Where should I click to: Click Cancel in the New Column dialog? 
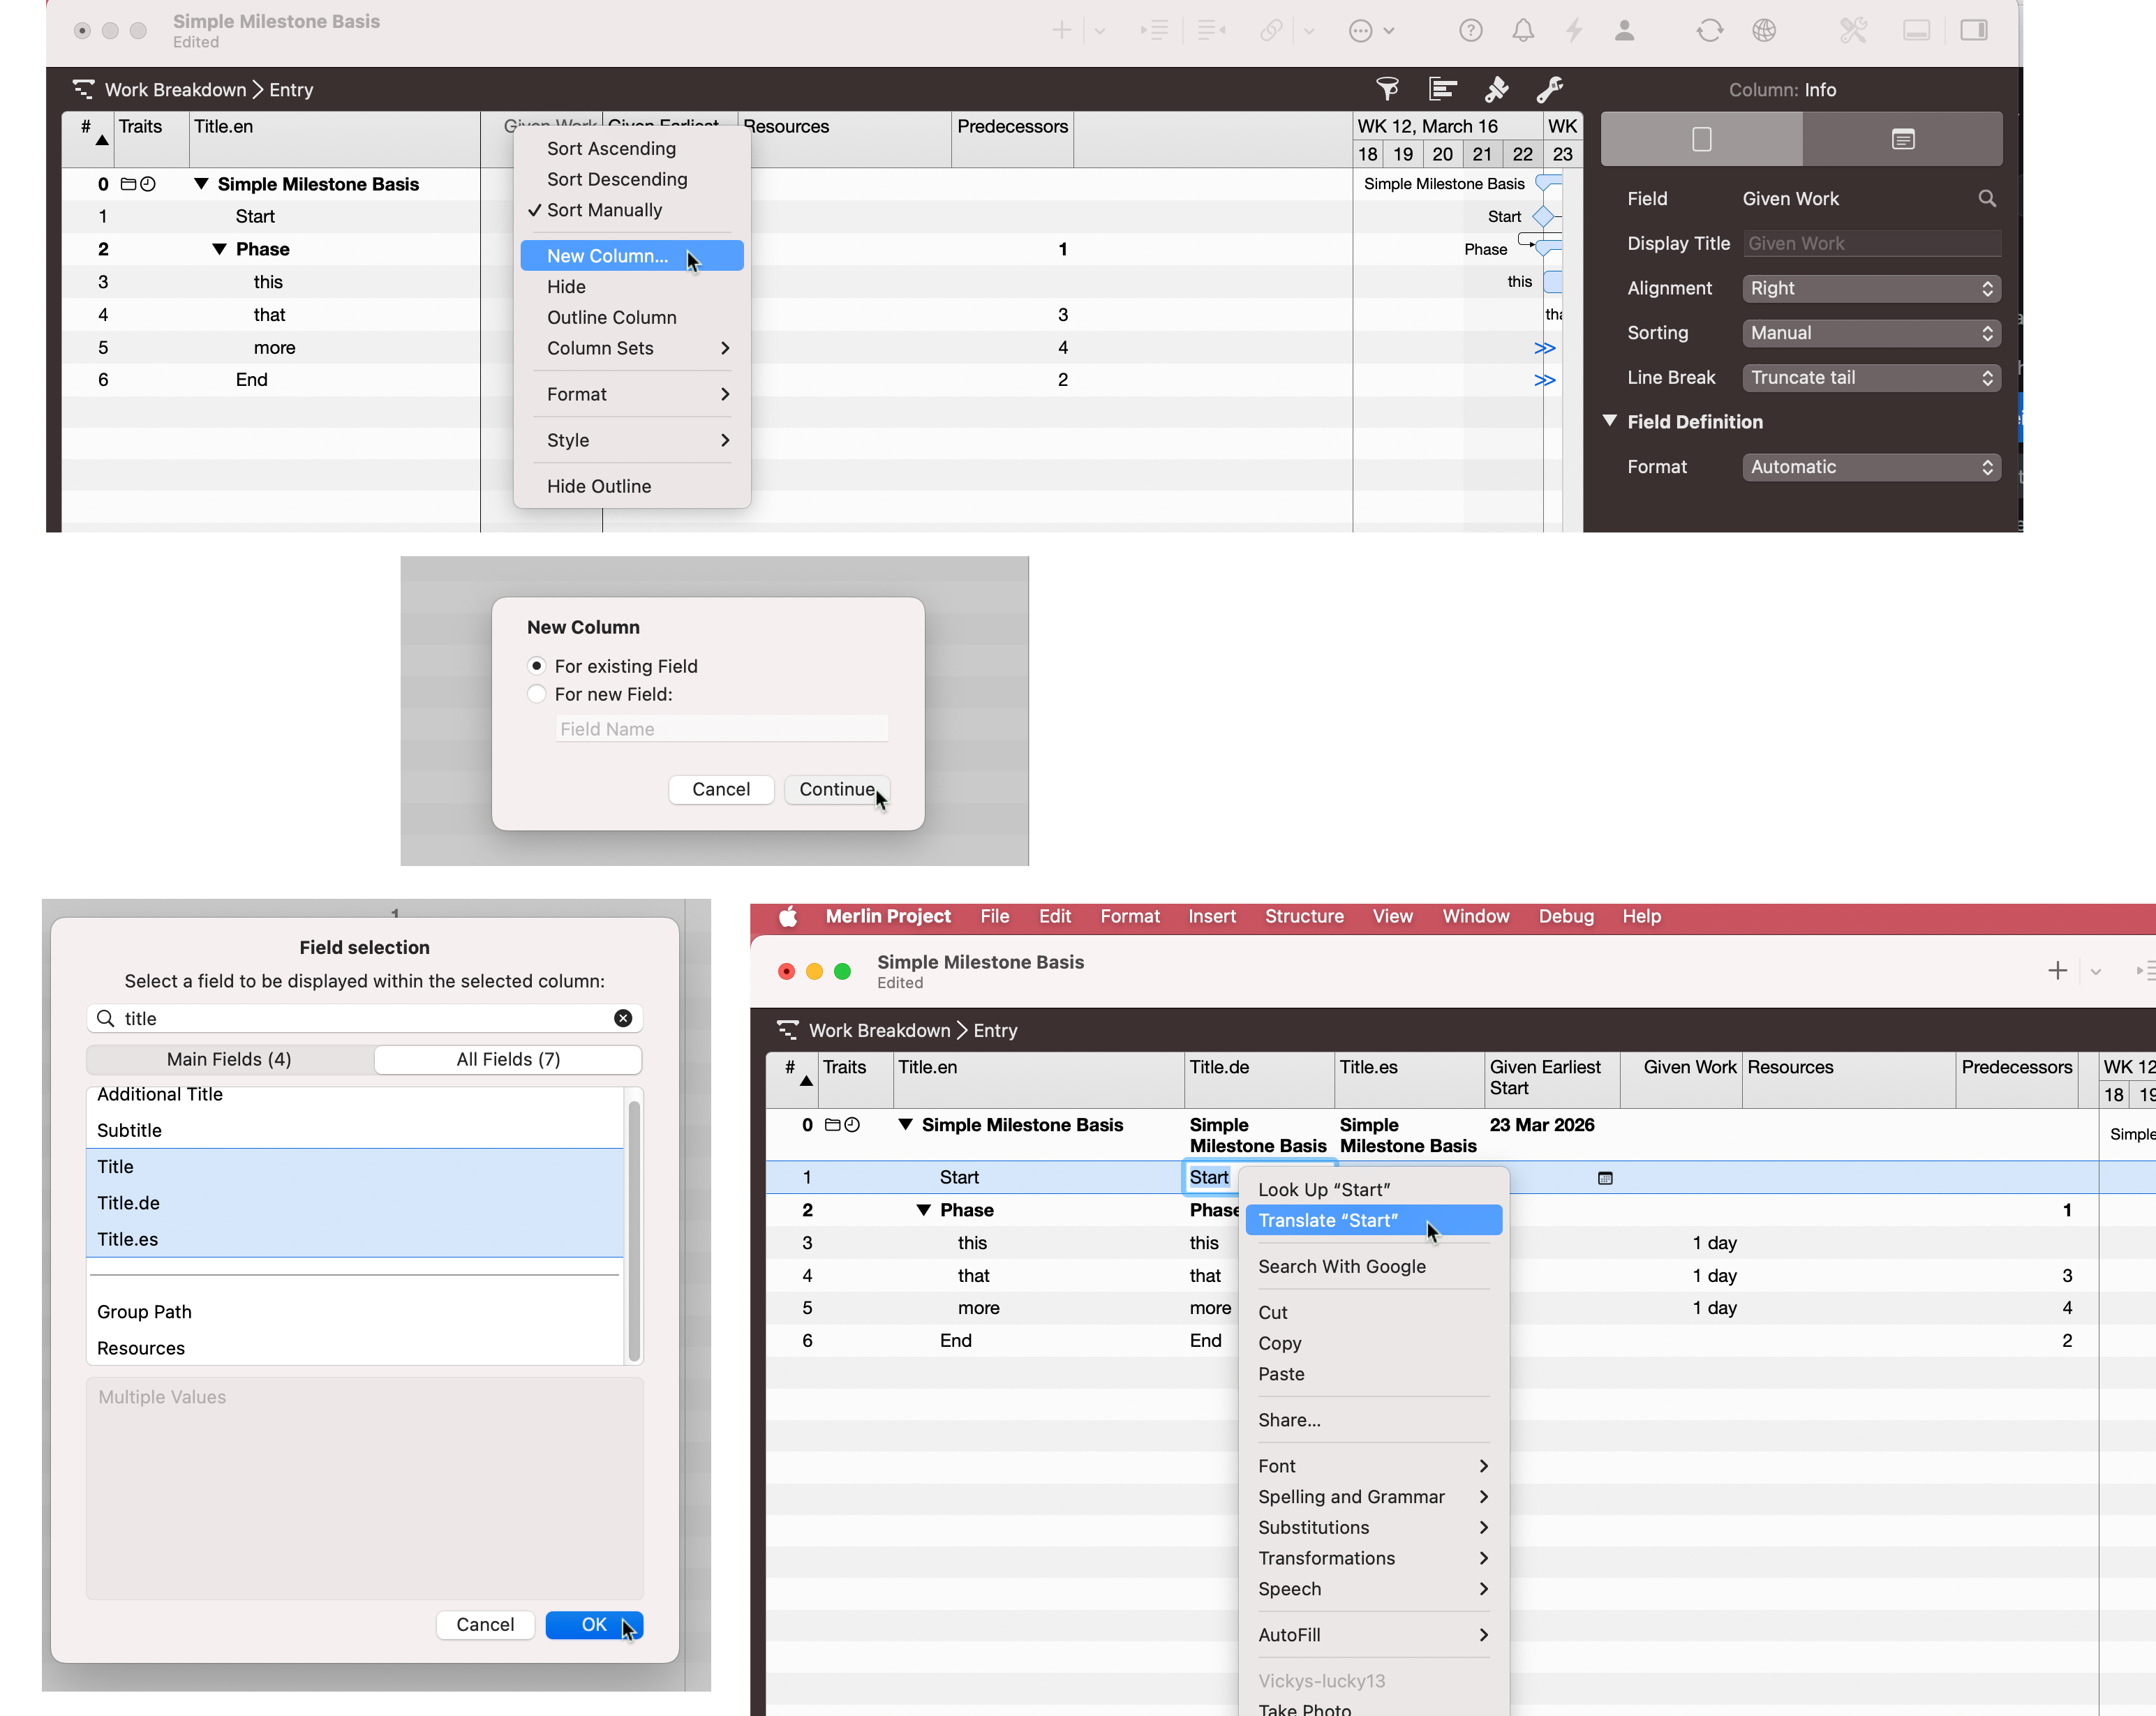coord(720,789)
